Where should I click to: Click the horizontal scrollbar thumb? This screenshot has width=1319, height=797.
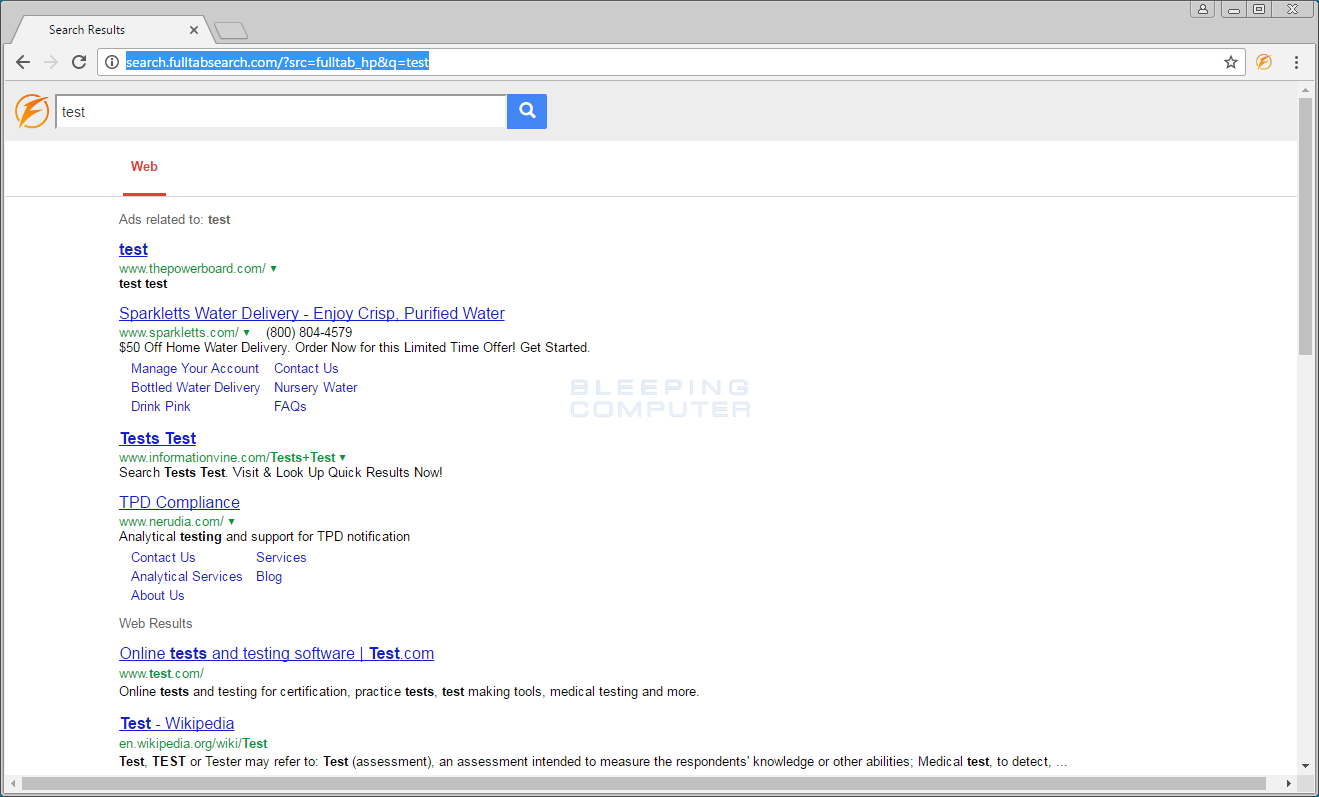[x=644, y=783]
